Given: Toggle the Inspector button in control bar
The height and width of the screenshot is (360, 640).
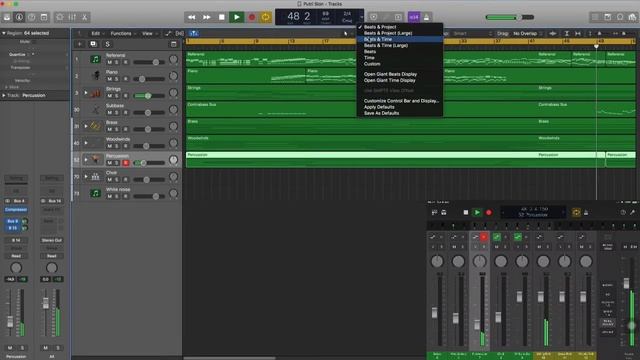Looking at the screenshot, I should [19, 17].
